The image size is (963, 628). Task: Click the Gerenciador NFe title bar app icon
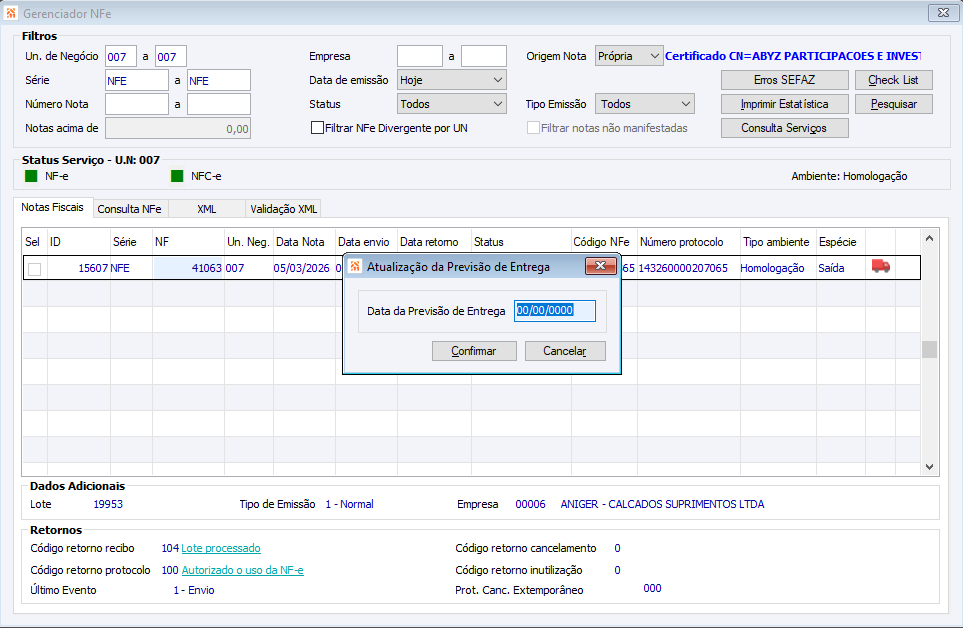11,13
